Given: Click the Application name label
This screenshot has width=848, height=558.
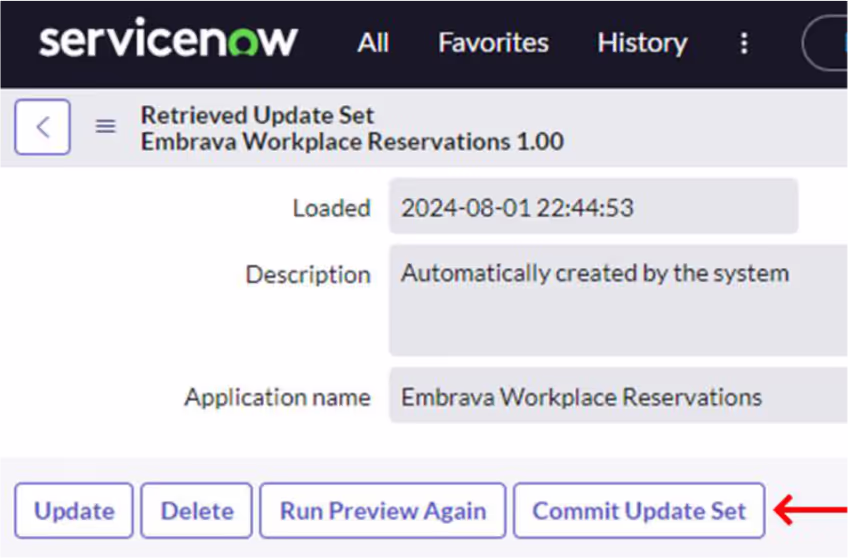Looking at the screenshot, I should [277, 397].
